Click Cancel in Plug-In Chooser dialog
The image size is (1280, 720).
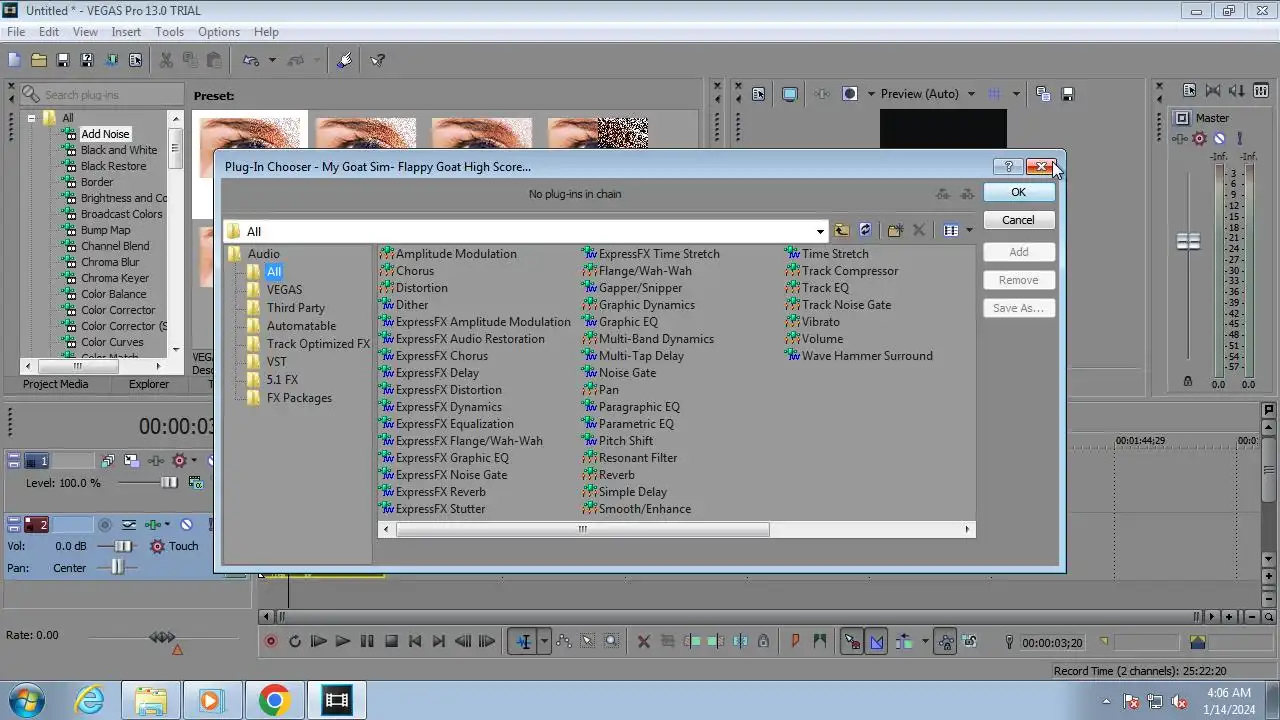tap(1018, 220)
